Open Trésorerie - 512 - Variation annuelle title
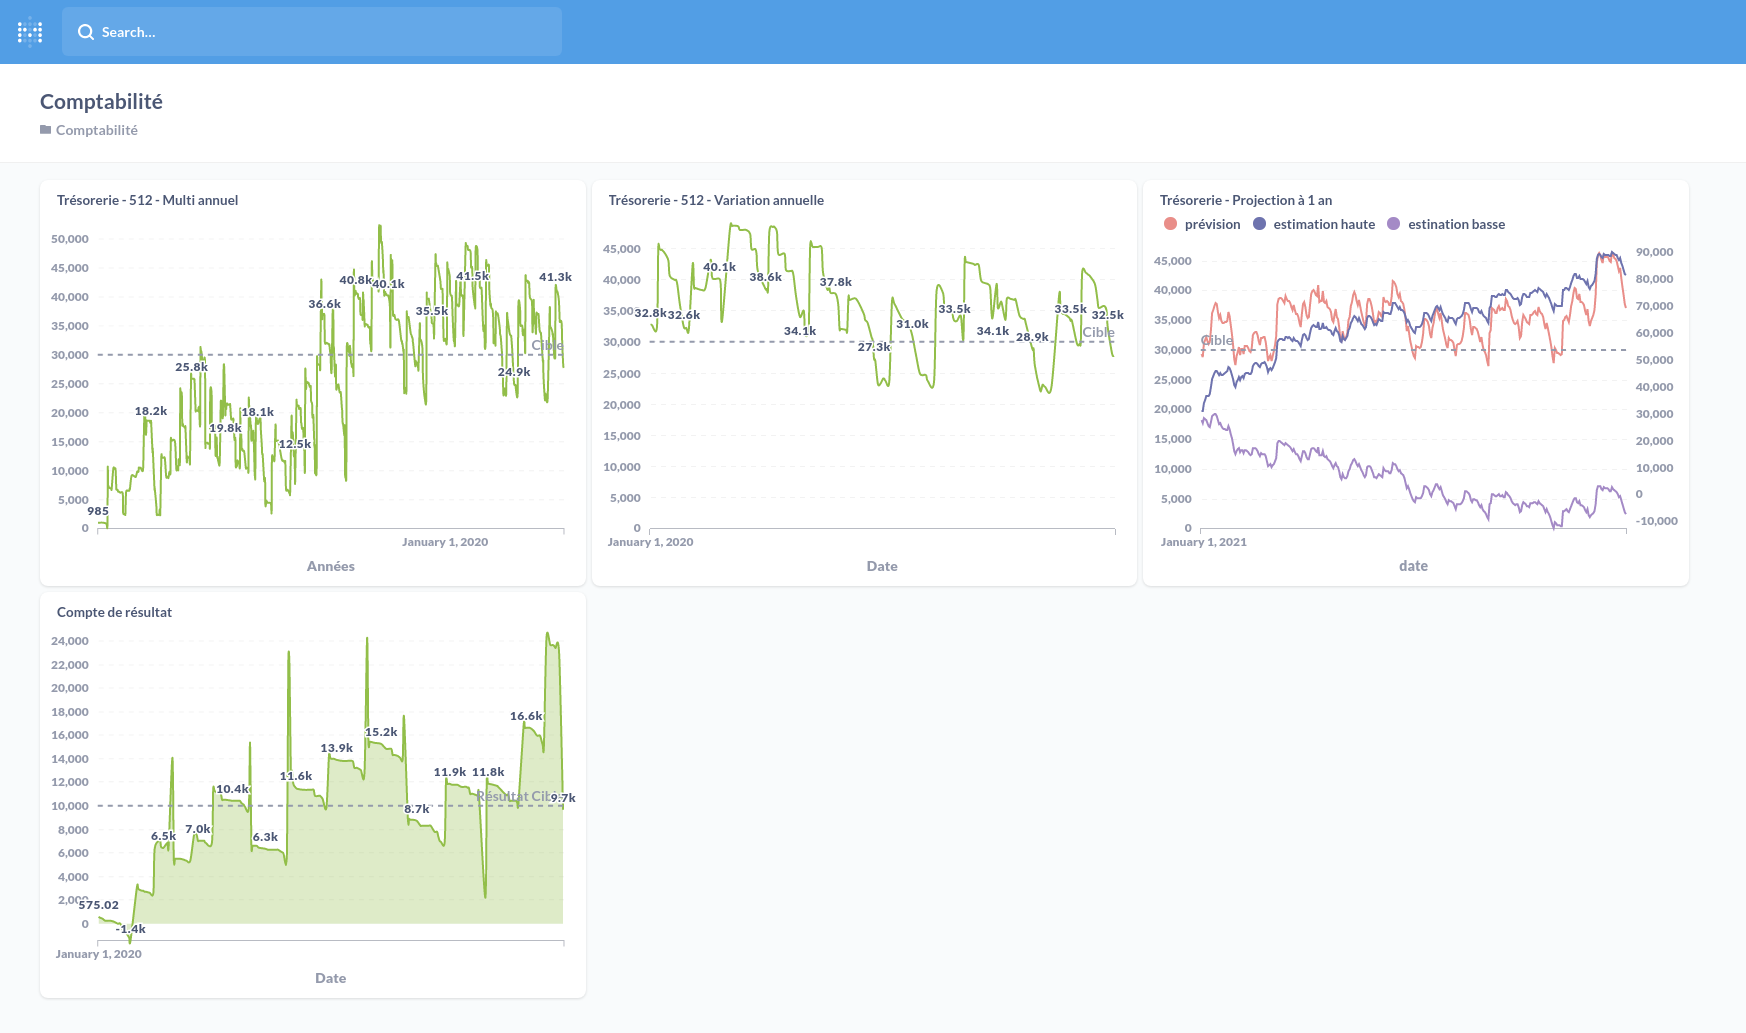The image size is (1746, 1033). point(716,200)
